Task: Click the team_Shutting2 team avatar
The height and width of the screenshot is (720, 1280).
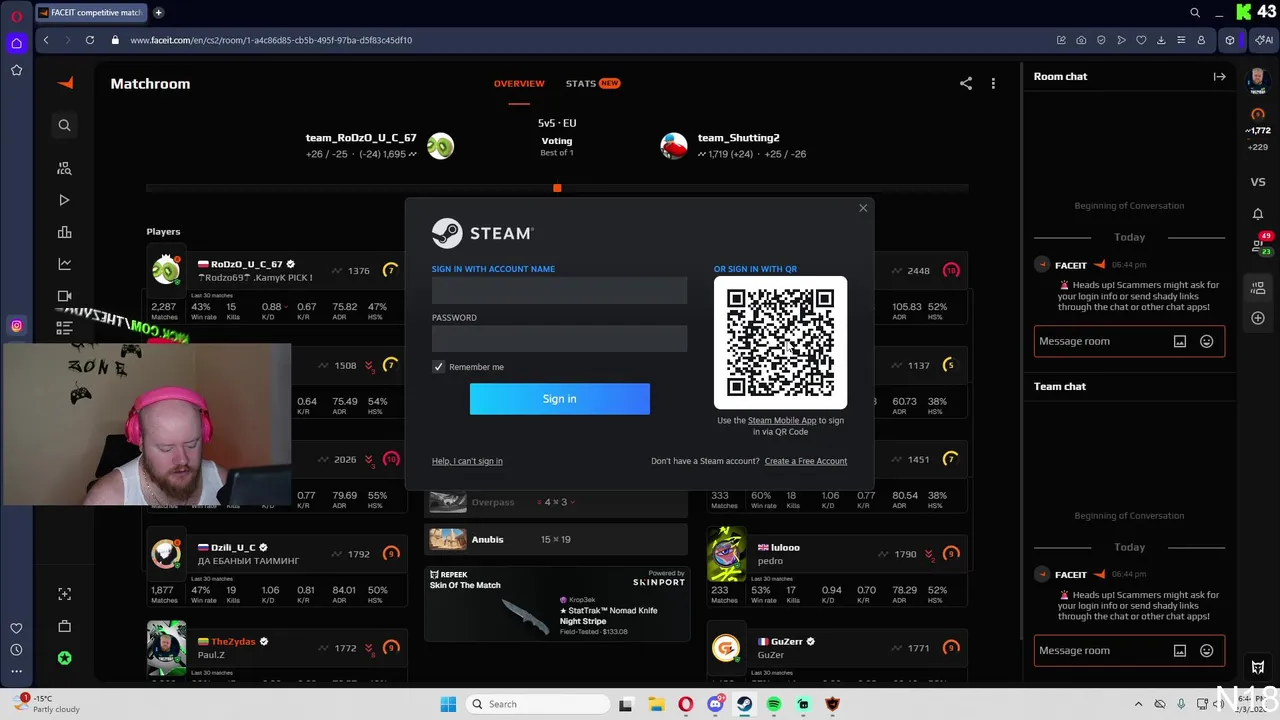Action: tap(674, 145)
